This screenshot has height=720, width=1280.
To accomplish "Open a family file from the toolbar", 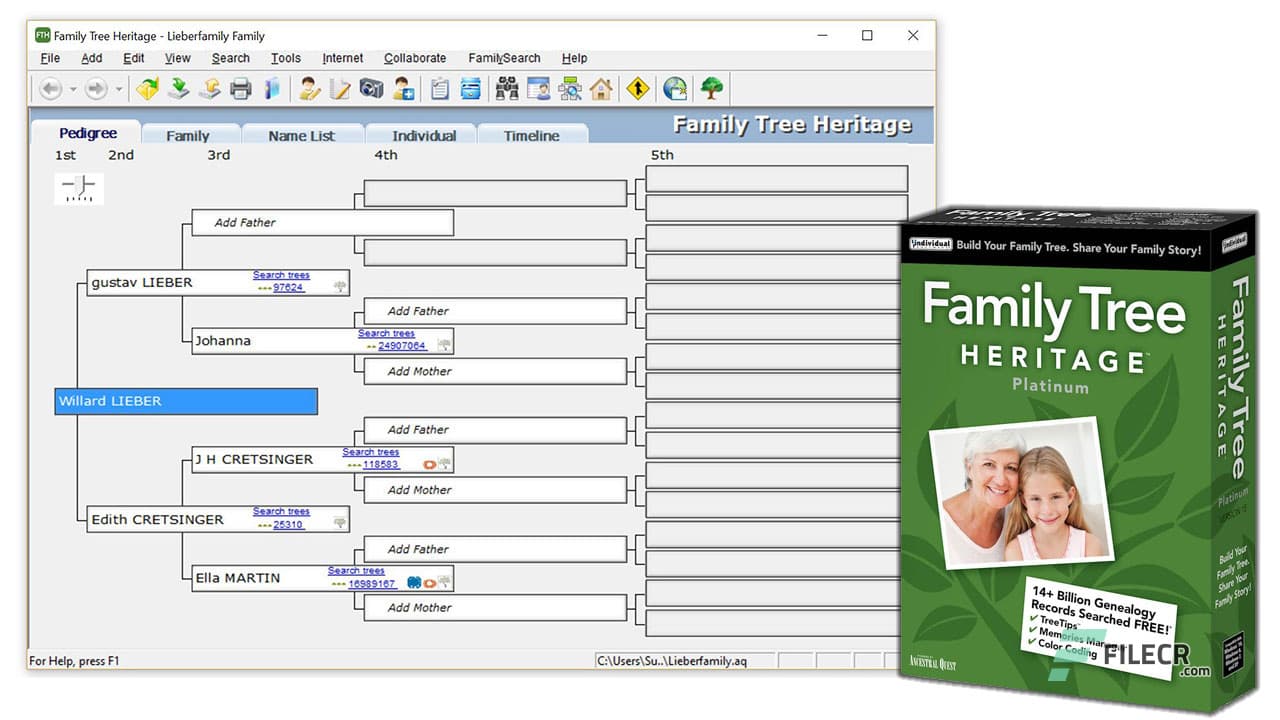I will tap(149, 89).
